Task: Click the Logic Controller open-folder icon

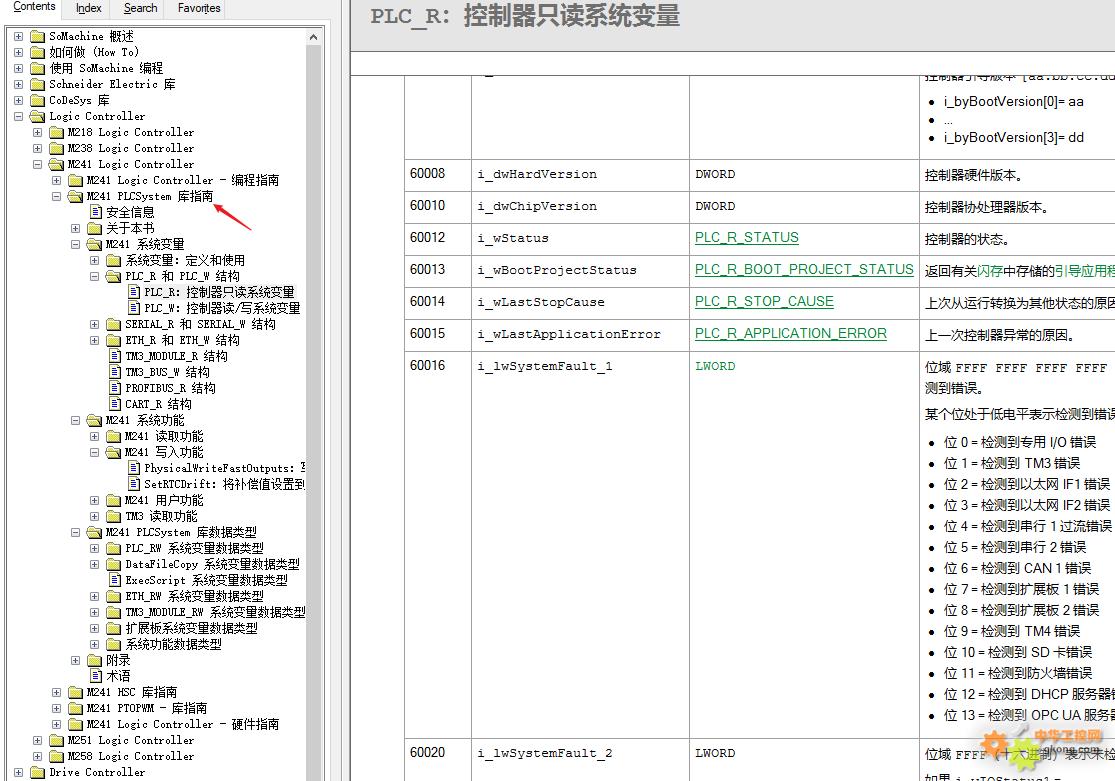Action: pos(38,116)
